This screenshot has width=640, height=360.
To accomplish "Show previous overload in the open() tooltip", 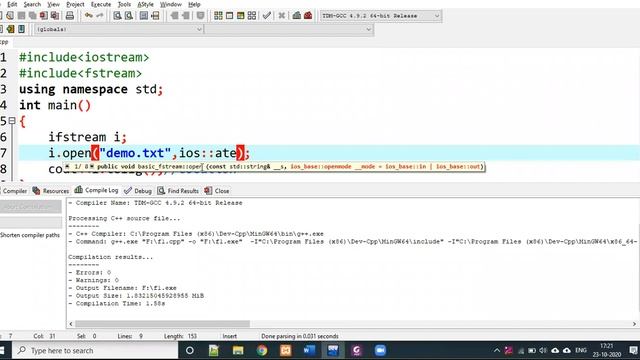I will pos(67,167).
